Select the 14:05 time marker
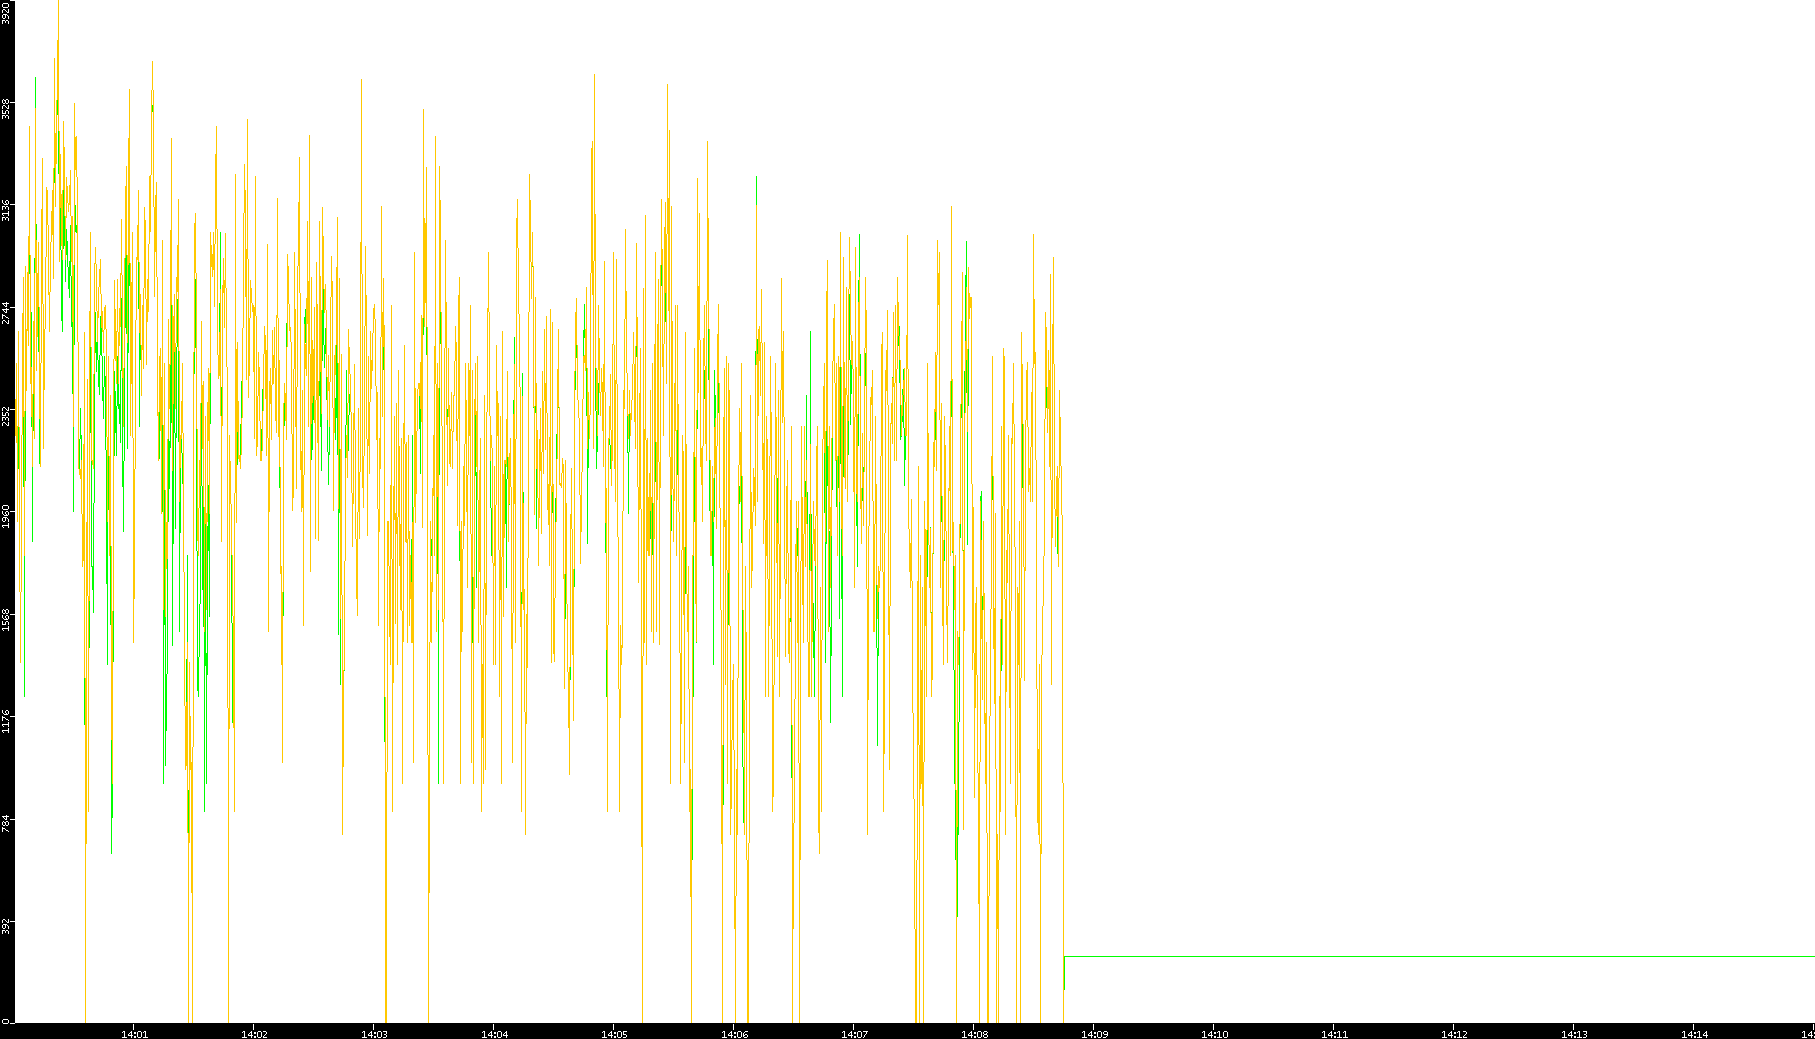This screenshot has width=1815, height=1039. tap(614, 1033)
